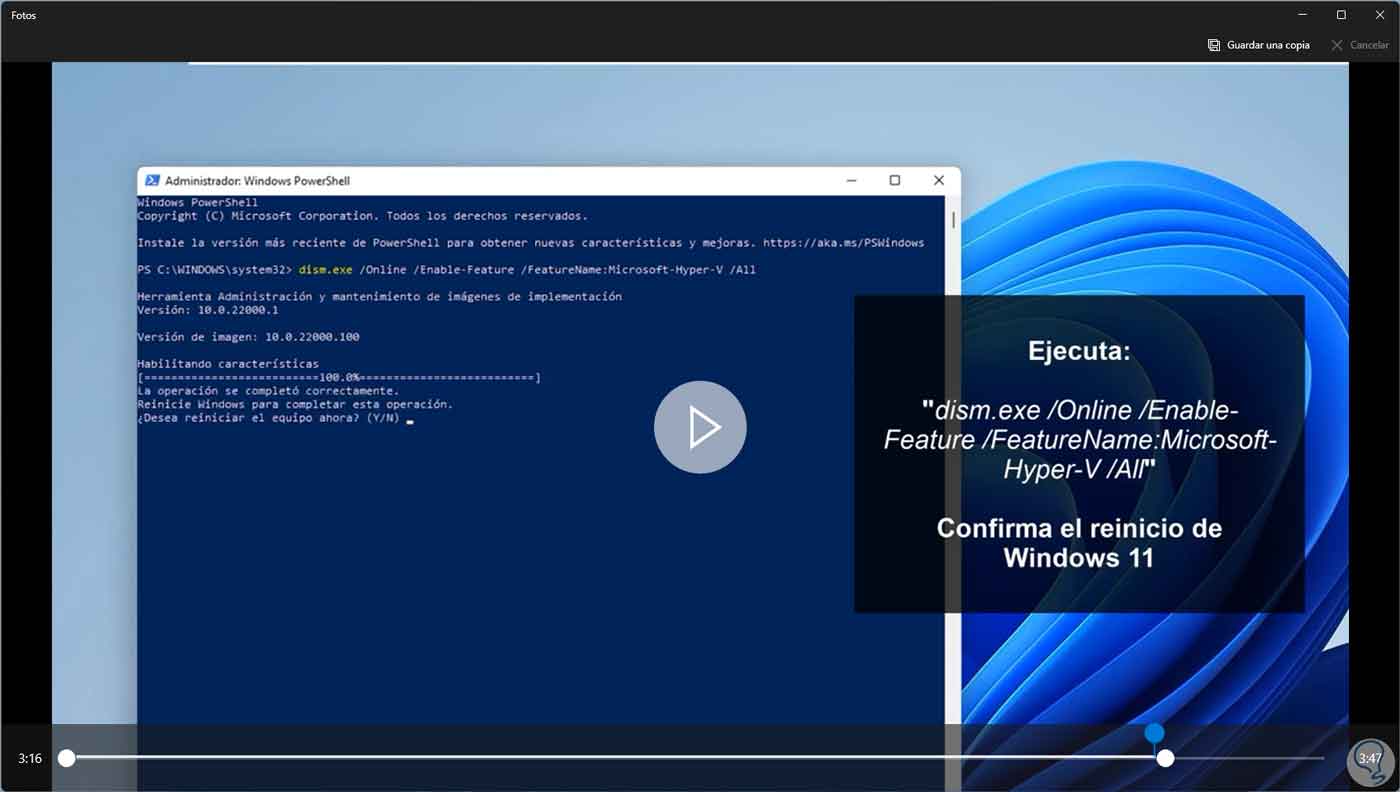This screenshot has width=1400, height=792.
Task: Close the Fotos window
Action: click(1380, 15)
